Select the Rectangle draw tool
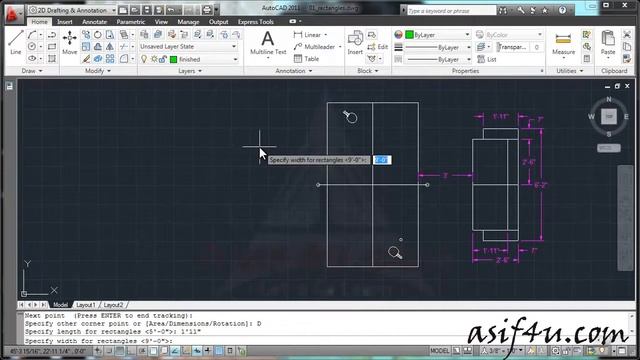This screenshot has height=360, width=640. (x=52, y=47)
